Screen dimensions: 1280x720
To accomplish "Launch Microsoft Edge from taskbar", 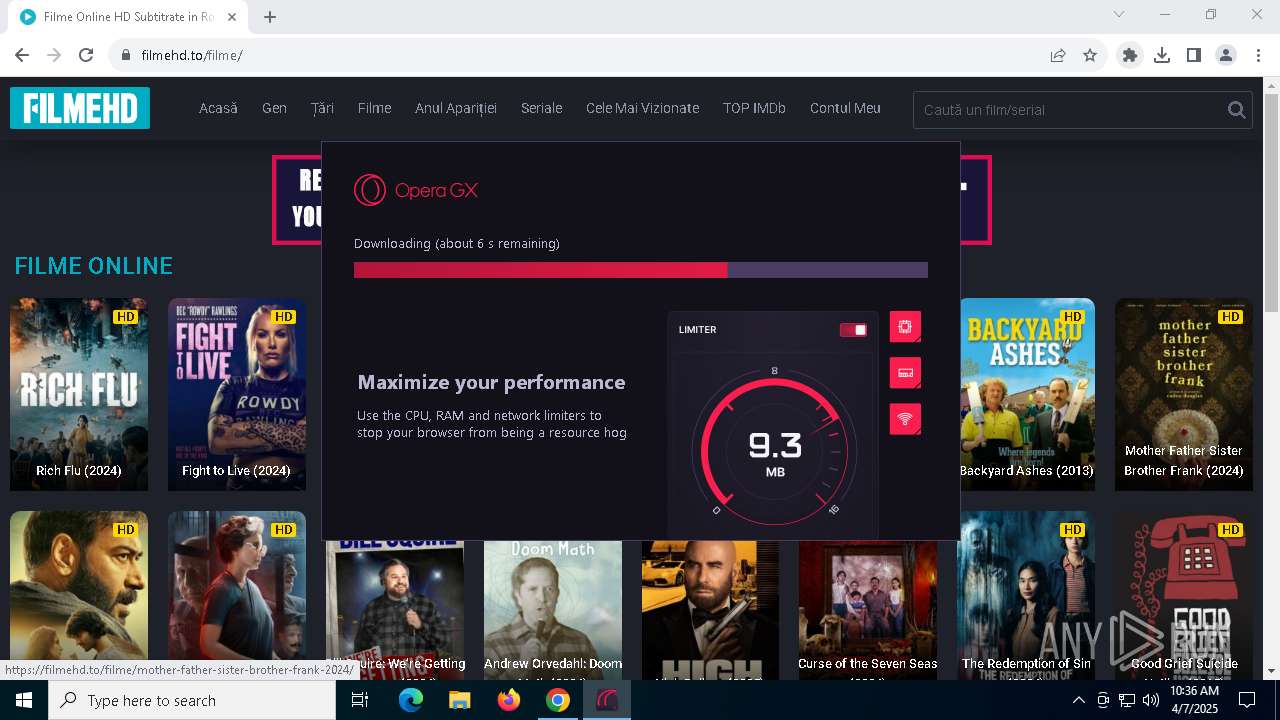I will tap(411, 700).
